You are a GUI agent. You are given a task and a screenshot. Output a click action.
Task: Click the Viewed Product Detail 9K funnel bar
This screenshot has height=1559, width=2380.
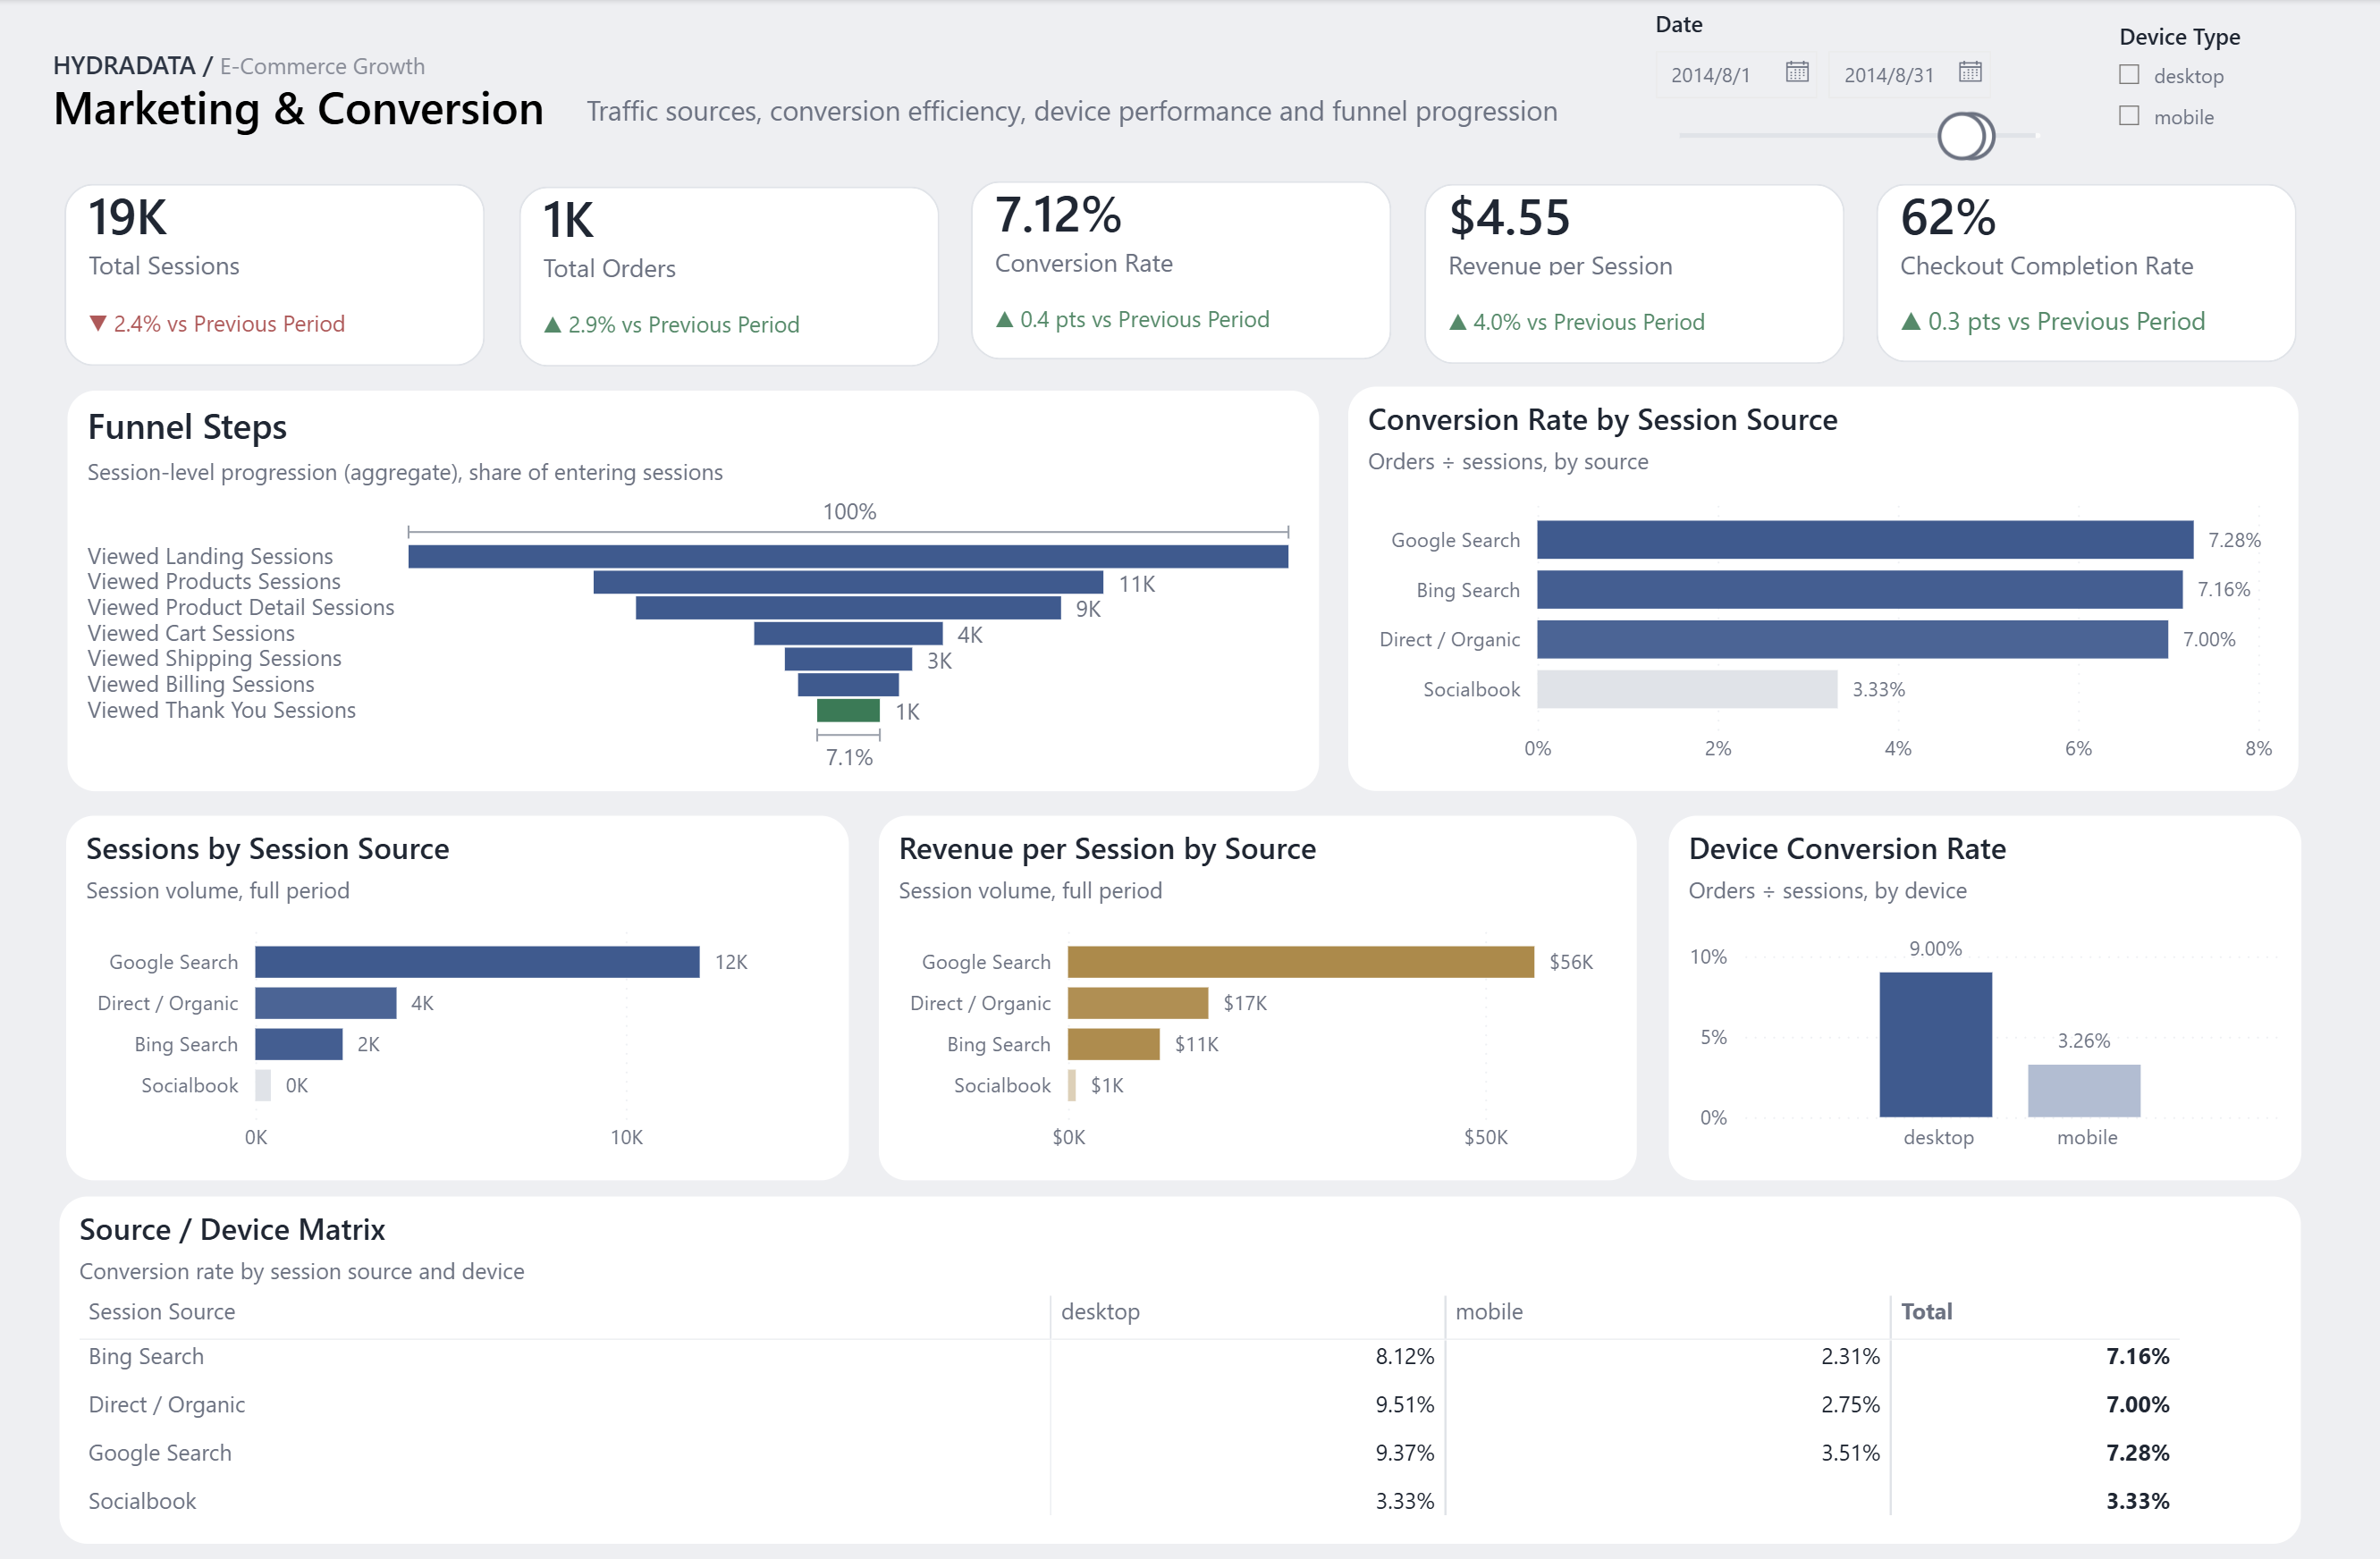tap(848, 608)
